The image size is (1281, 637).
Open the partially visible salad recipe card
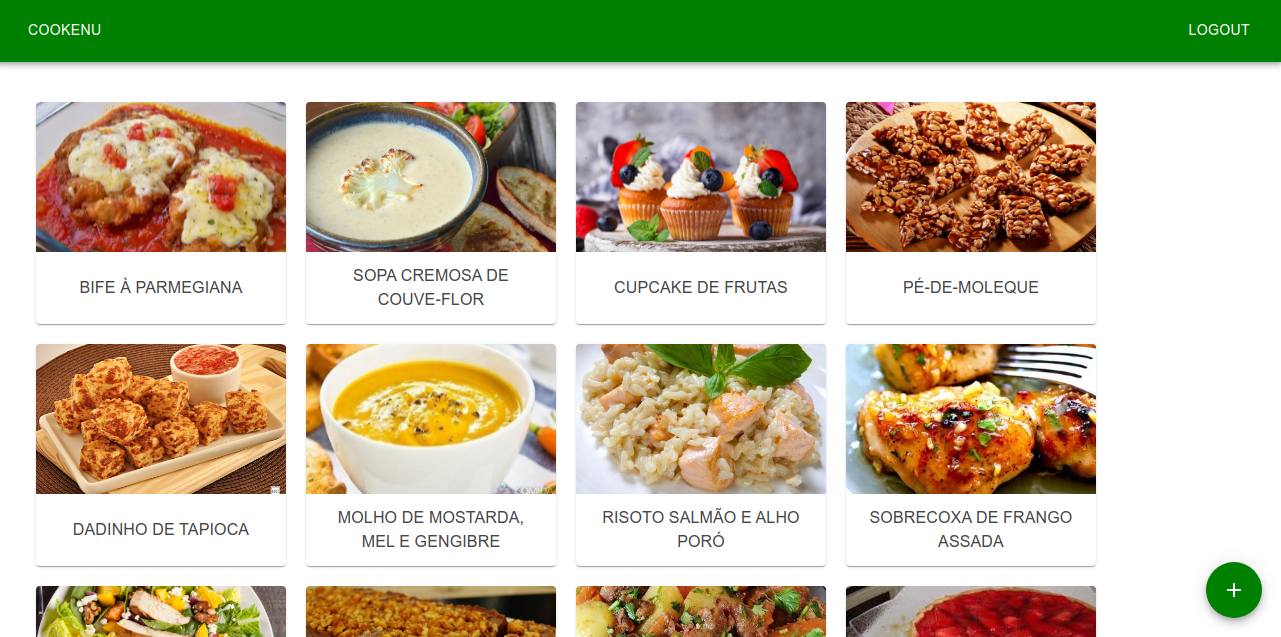pyautogui.click(x=161, y=611)
